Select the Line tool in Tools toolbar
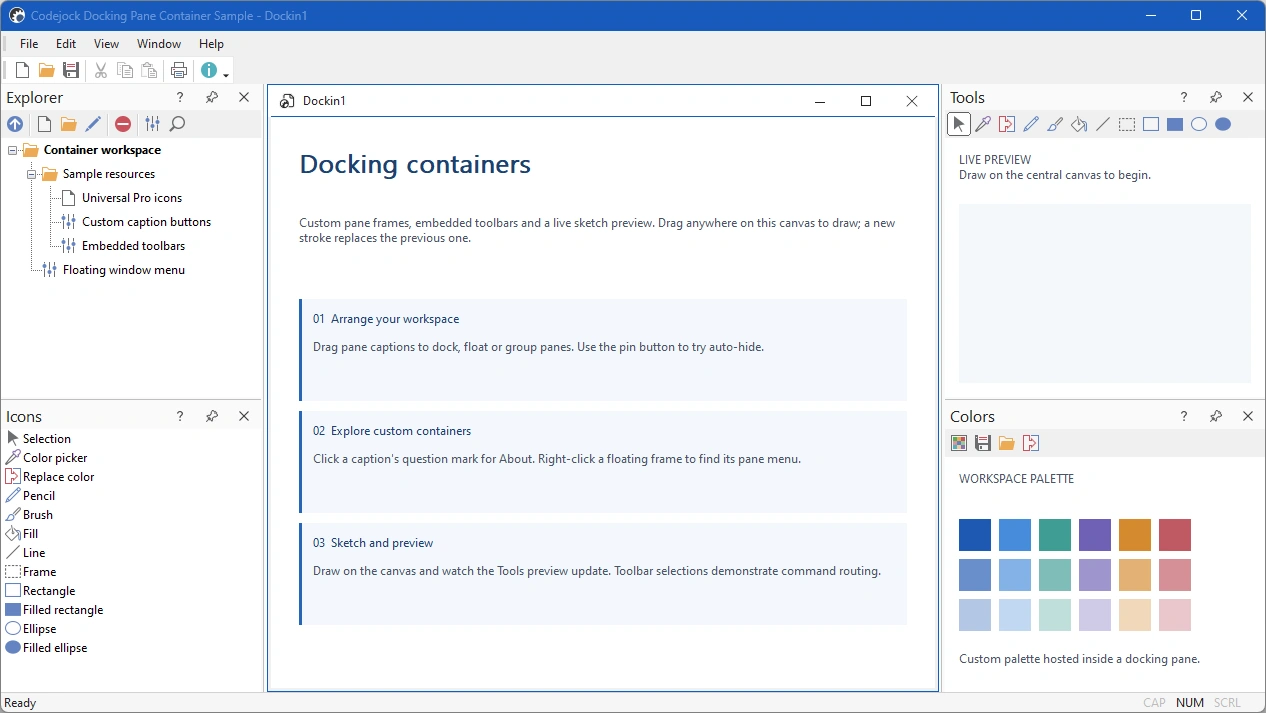Viewport: 1266px width, 713px height. 1103,124
